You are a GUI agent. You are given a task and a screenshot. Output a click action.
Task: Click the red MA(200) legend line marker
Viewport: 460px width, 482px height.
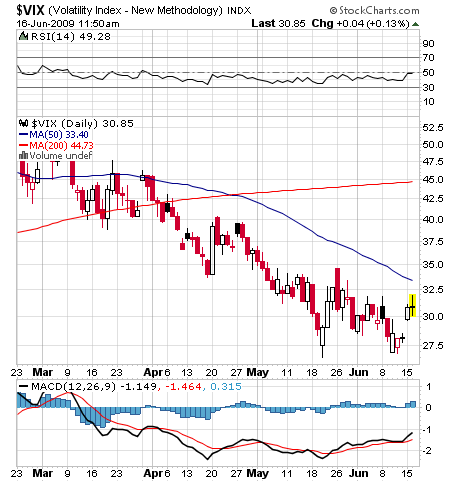23,145
